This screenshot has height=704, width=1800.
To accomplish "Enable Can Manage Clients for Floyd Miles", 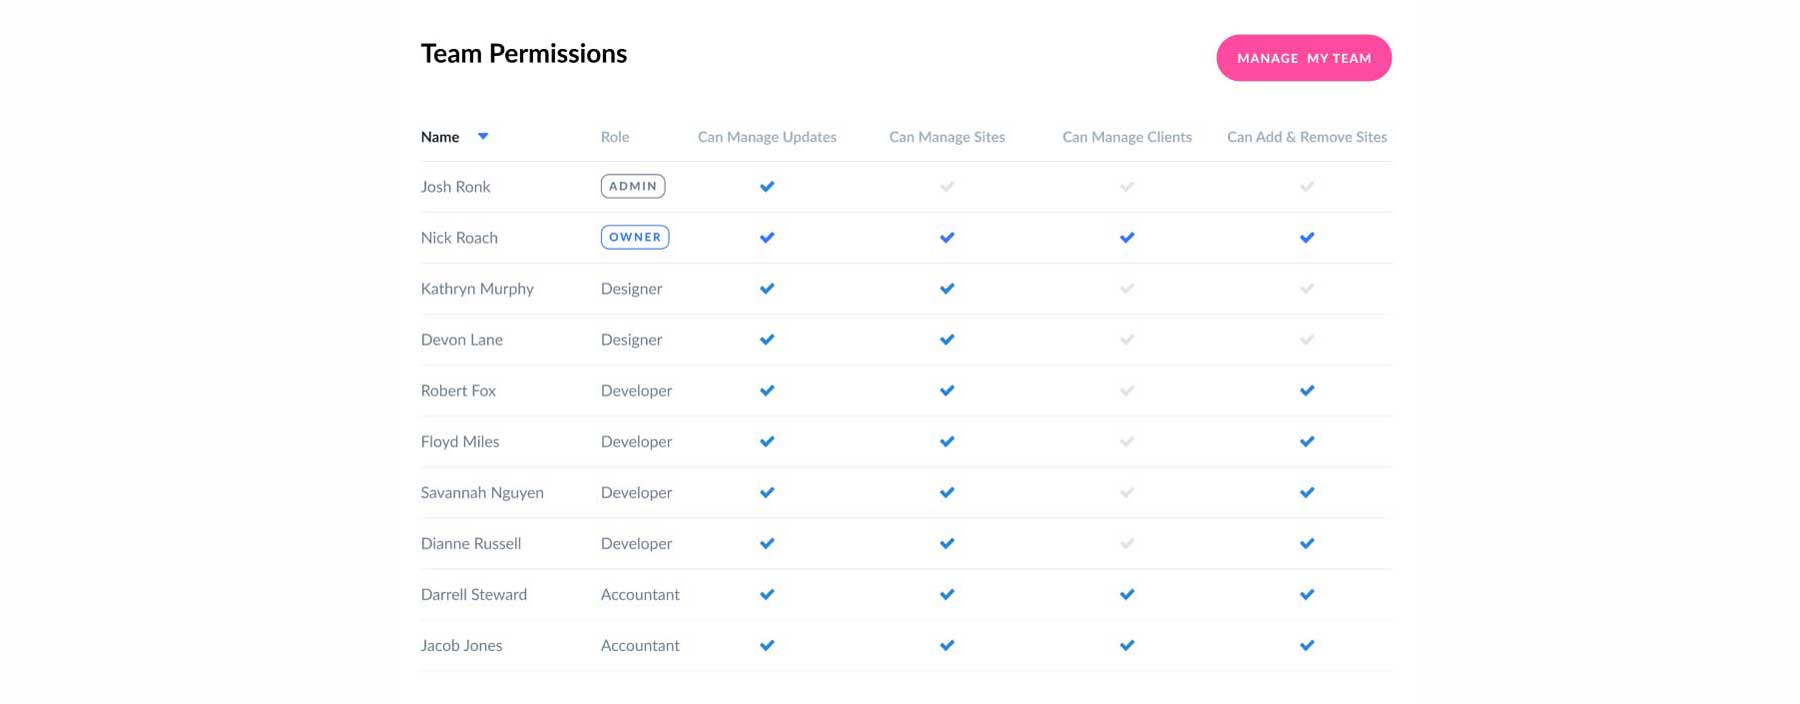I will pos(1126,441).
